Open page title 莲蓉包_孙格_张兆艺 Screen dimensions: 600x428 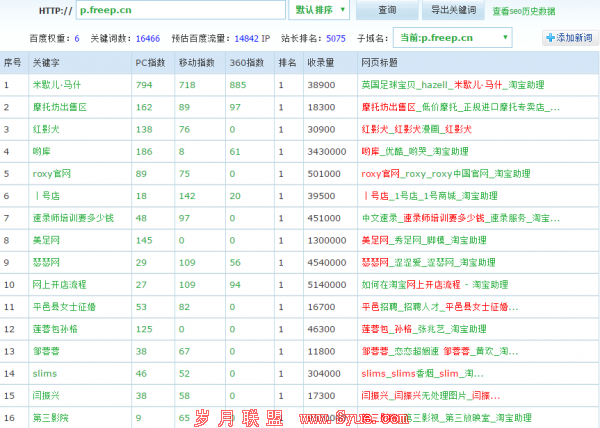[424, 329]
